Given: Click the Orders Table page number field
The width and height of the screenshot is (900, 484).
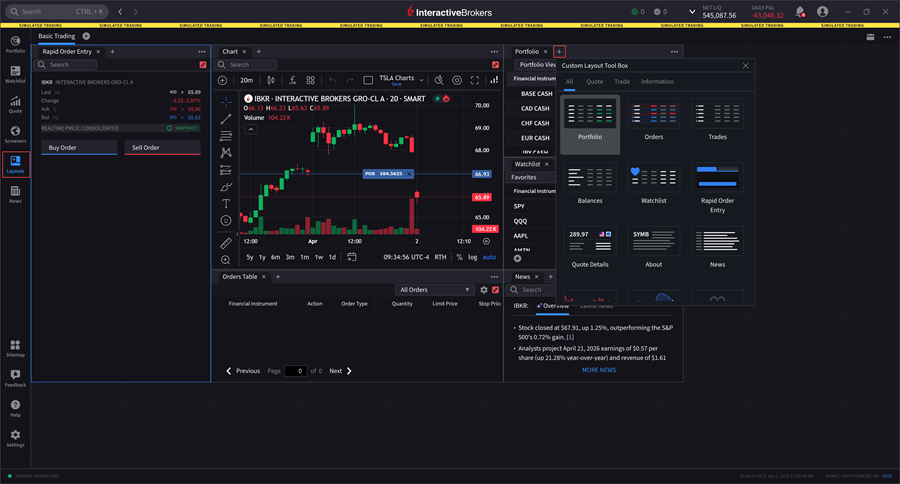Looking at the screenshot, I should pyautogui.click(x=295, y=371).
